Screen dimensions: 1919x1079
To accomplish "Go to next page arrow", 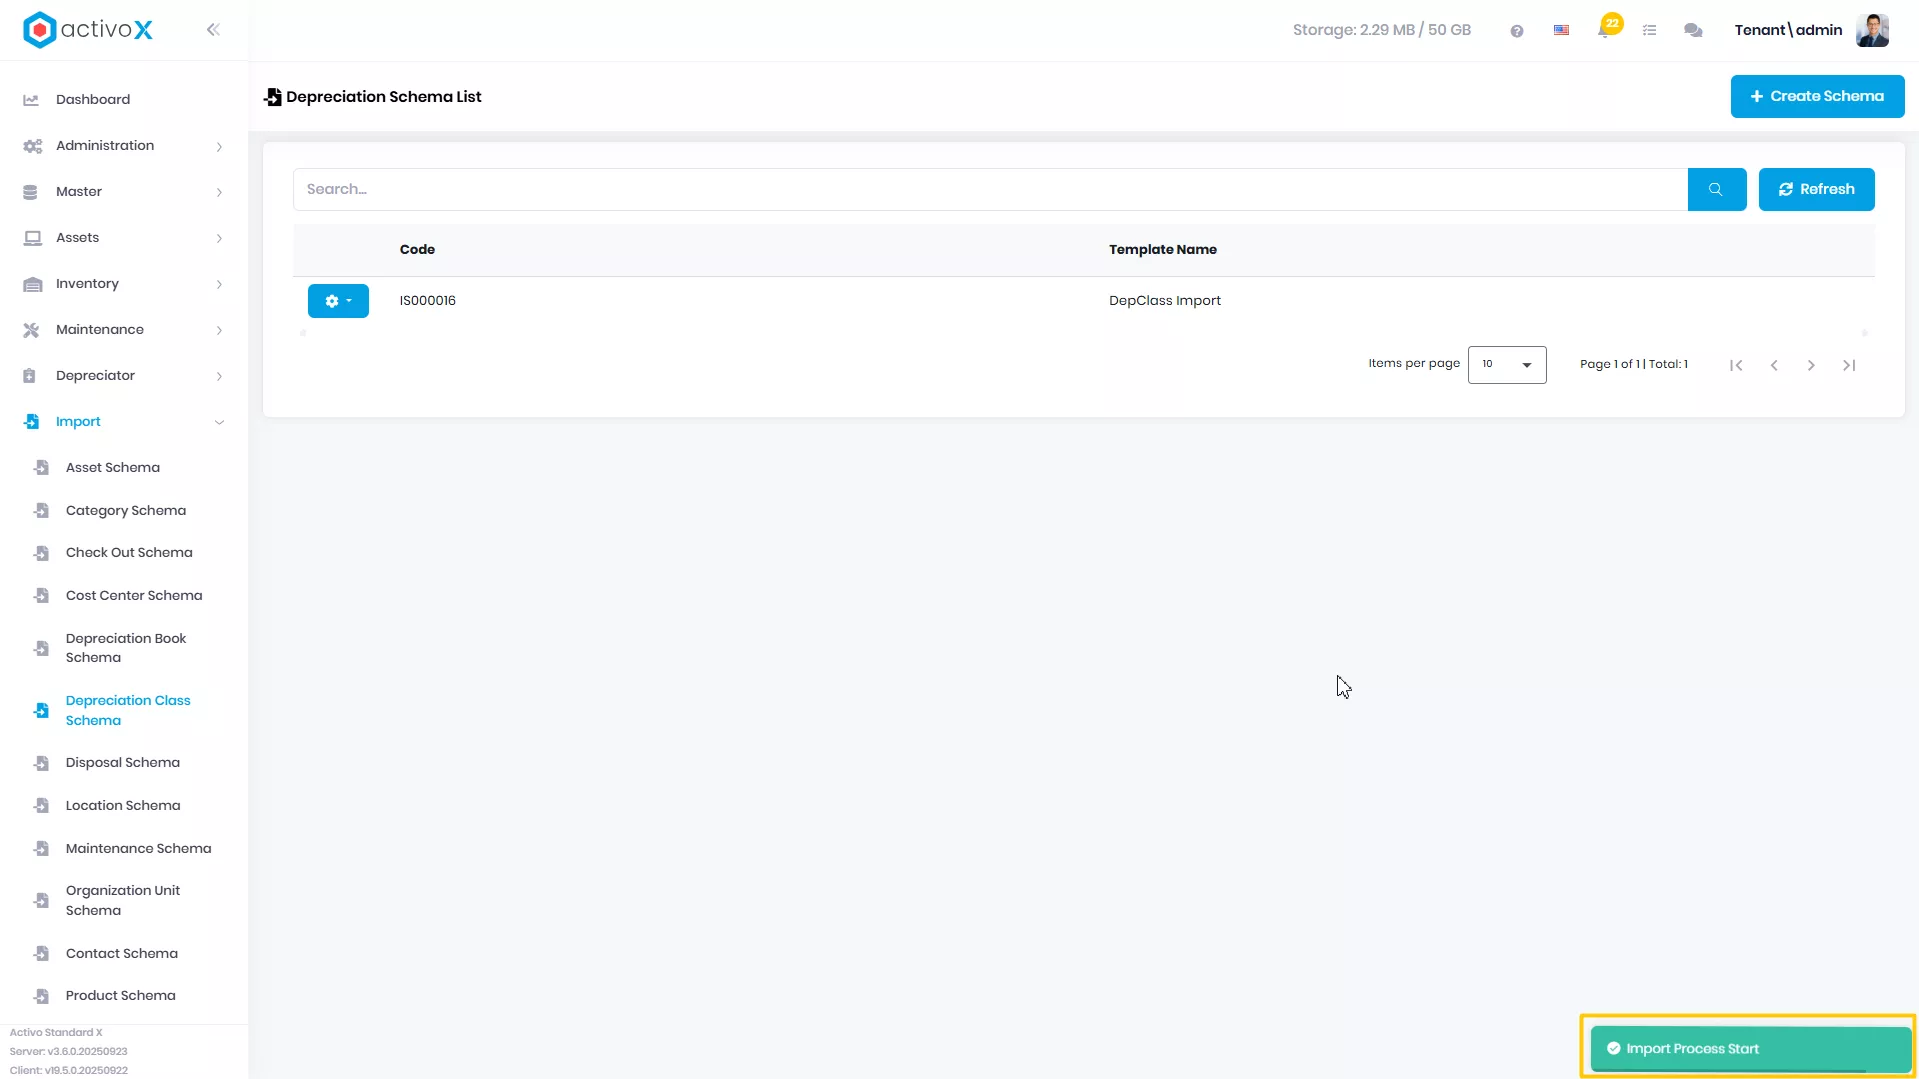I will pos(1811,365).
